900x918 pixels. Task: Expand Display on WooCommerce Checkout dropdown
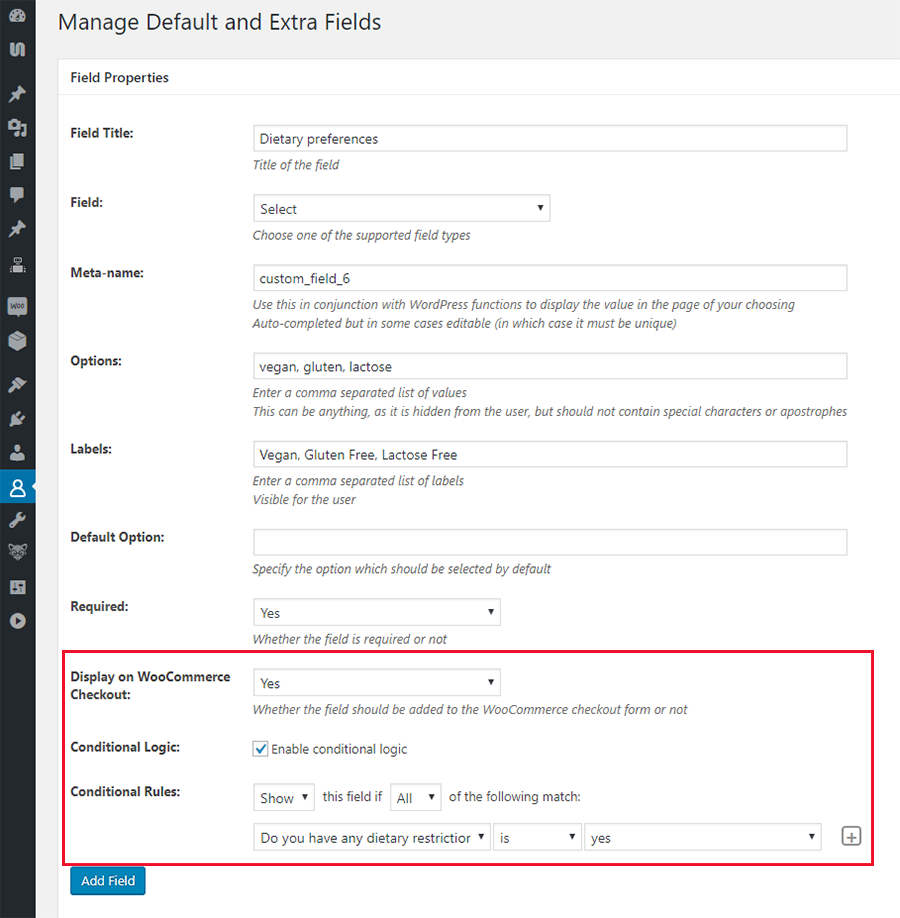point(376,683)
